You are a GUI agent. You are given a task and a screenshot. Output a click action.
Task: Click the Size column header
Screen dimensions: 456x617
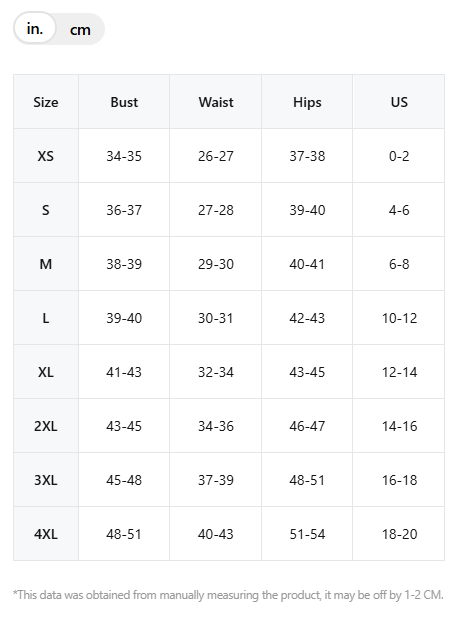46,102
